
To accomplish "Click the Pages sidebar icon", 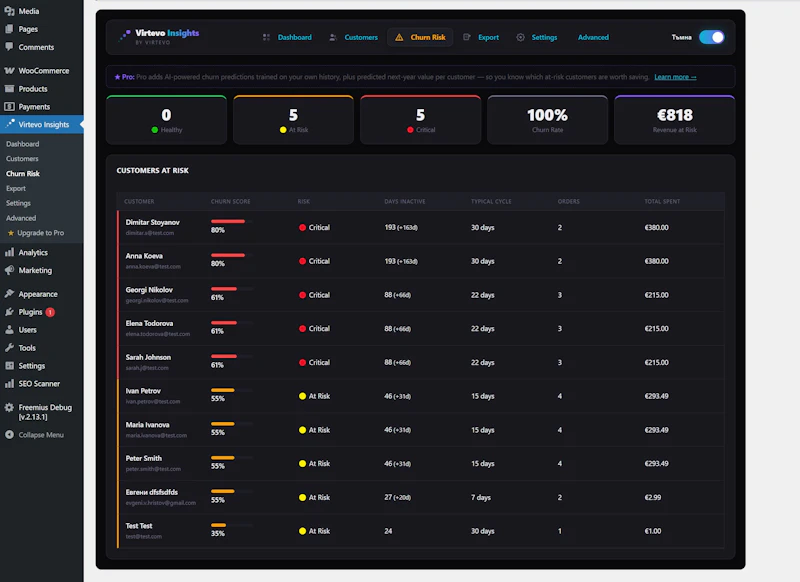I will (9, 29).
